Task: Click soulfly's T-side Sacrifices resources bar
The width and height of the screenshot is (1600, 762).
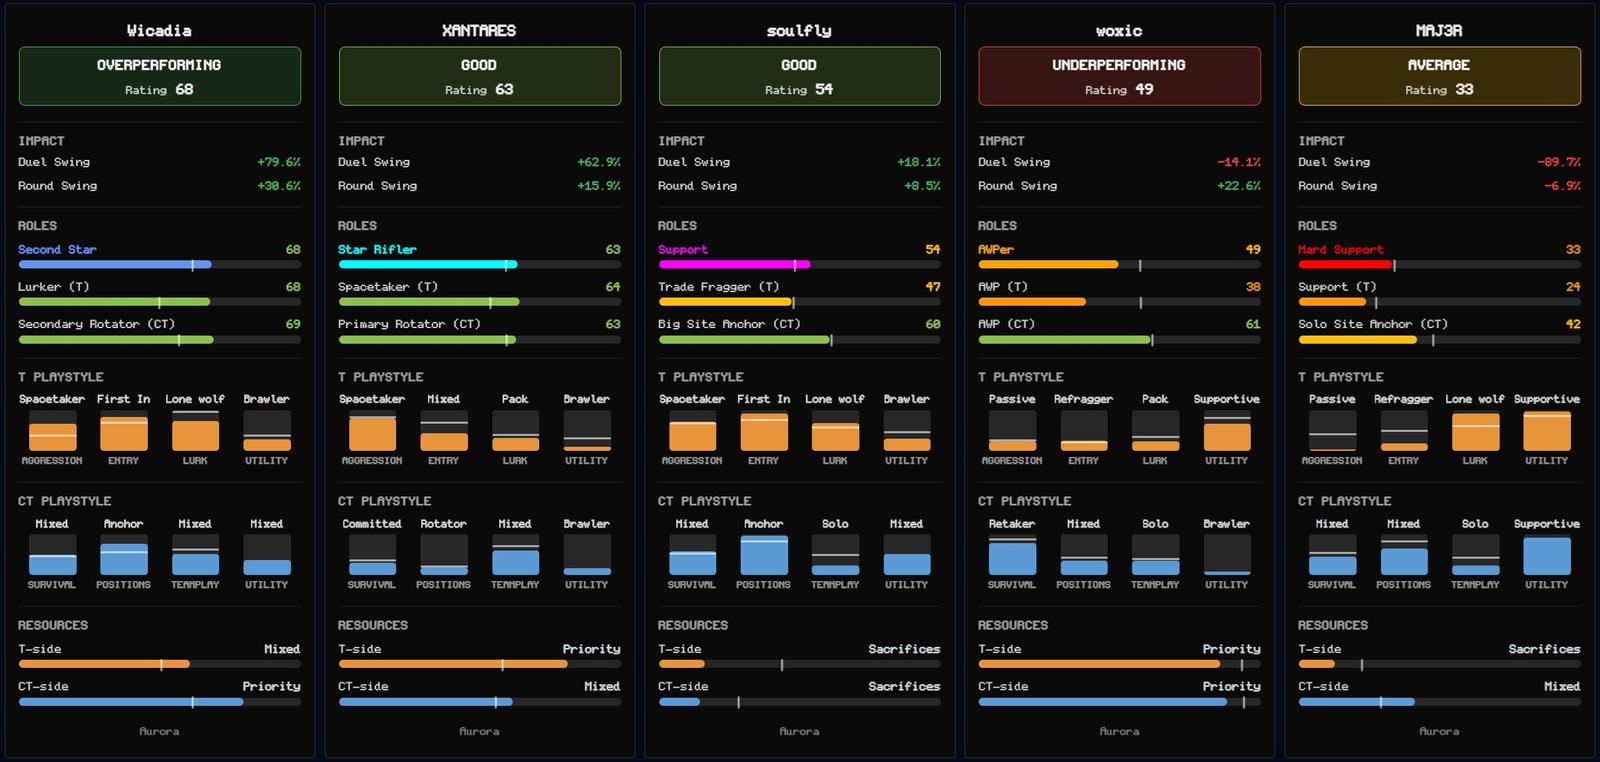Action: click(x=800, y=664)
